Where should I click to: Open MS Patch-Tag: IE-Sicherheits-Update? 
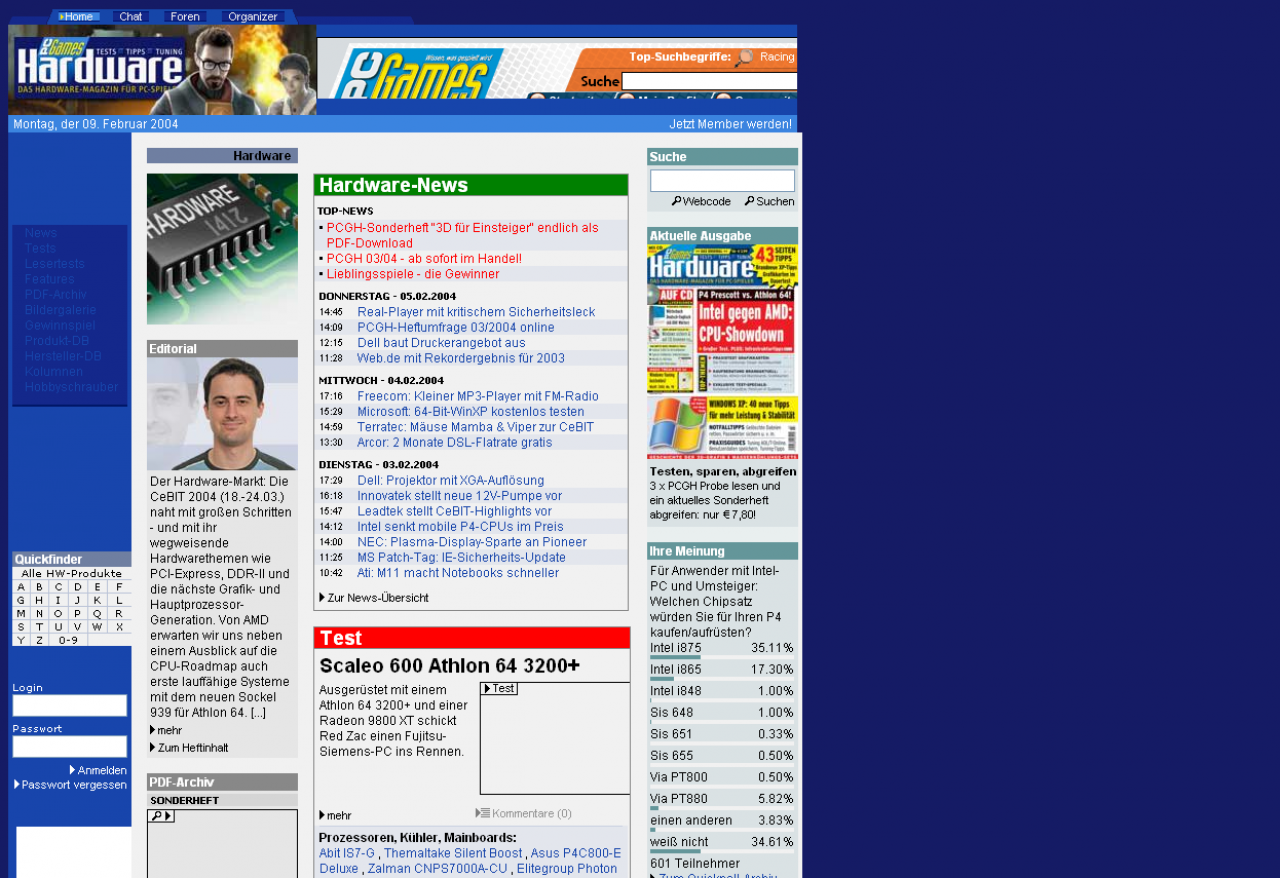[x=461, y=557]
